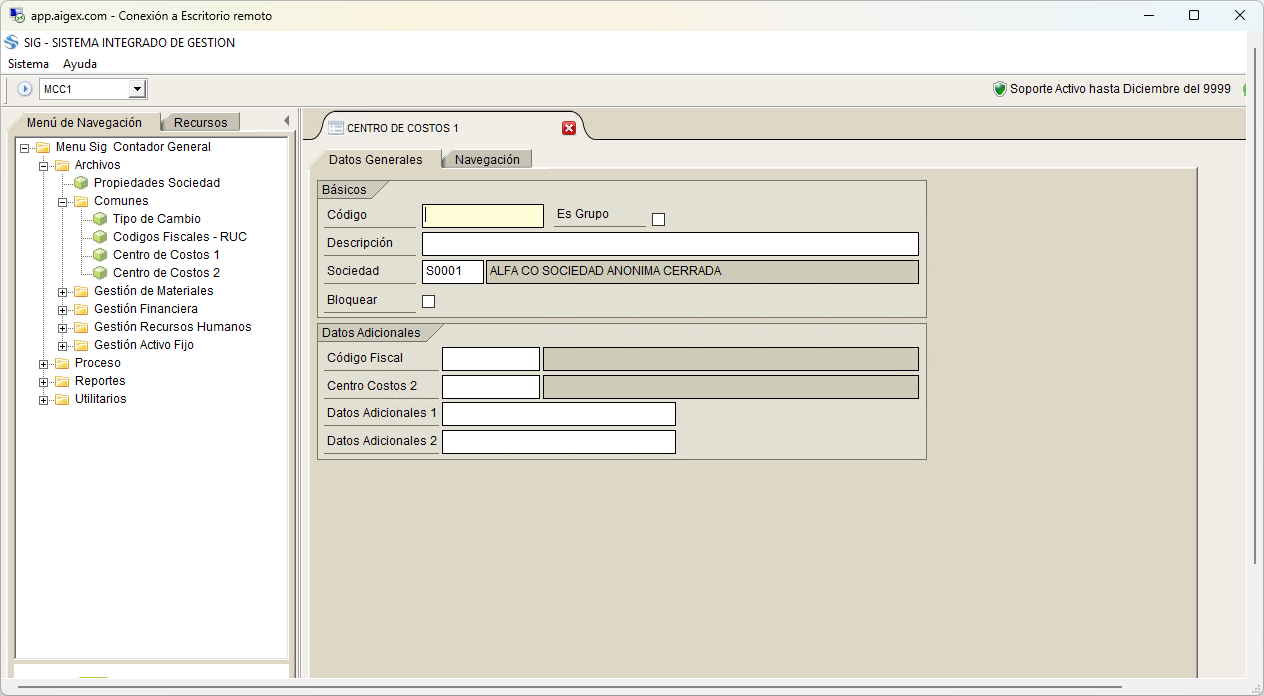
Task: Click the SIG application logo icon
Action: click(12, 43)
